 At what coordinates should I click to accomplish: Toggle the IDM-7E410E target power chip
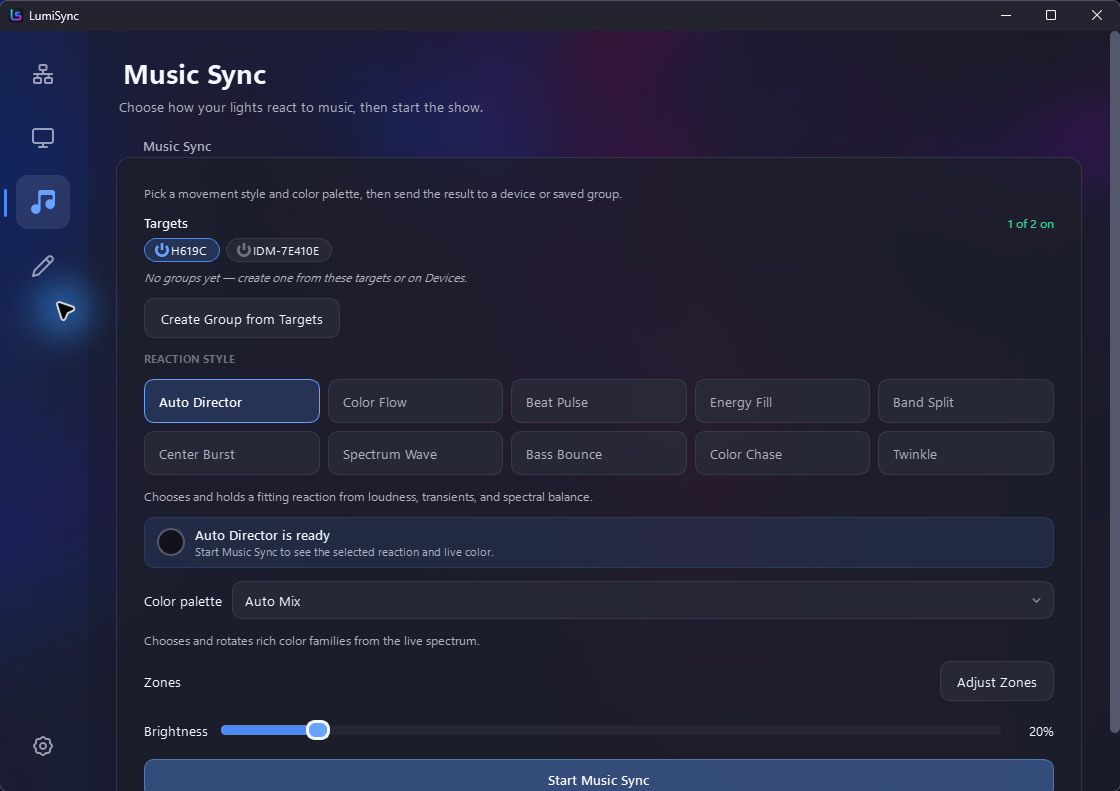[x=279, y=250]
